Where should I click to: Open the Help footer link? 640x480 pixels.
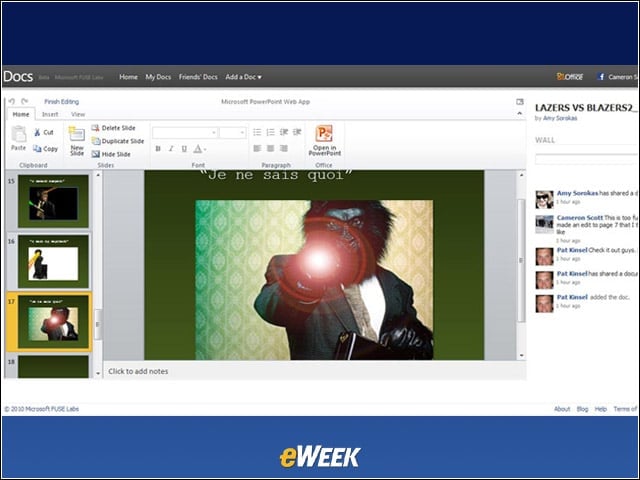(600, 409)
